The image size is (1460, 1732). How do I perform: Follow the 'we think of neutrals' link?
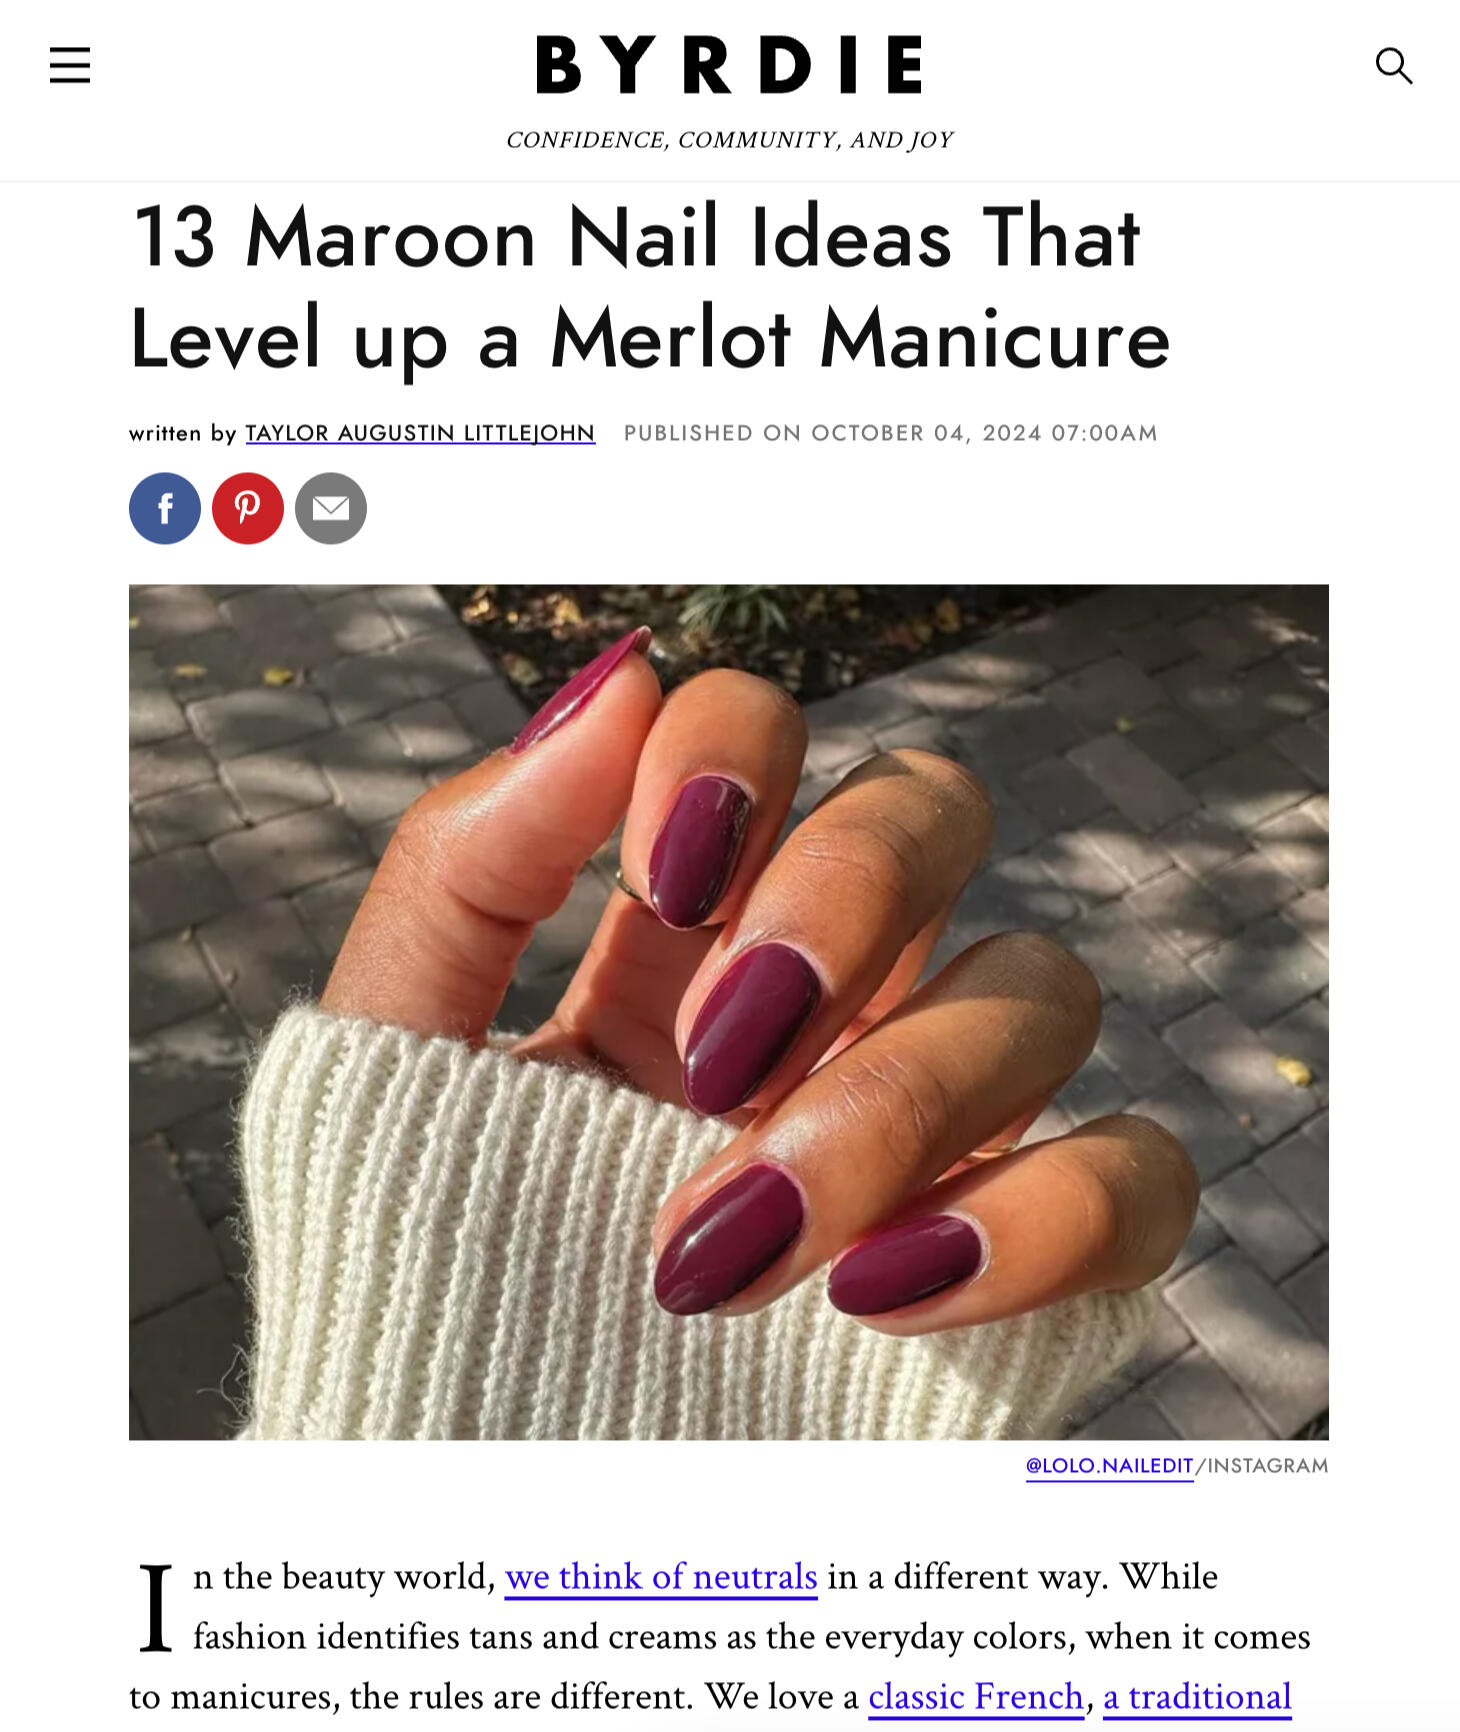click(661, 1577)
